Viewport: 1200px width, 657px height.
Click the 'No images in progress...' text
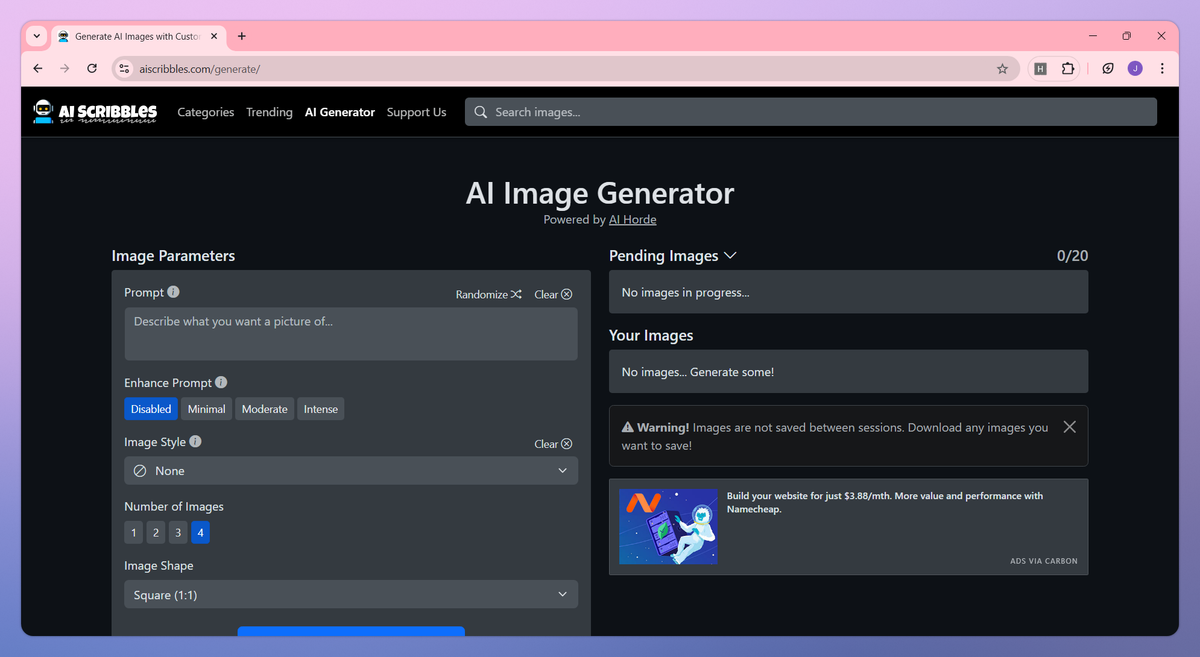click(685, 292)
